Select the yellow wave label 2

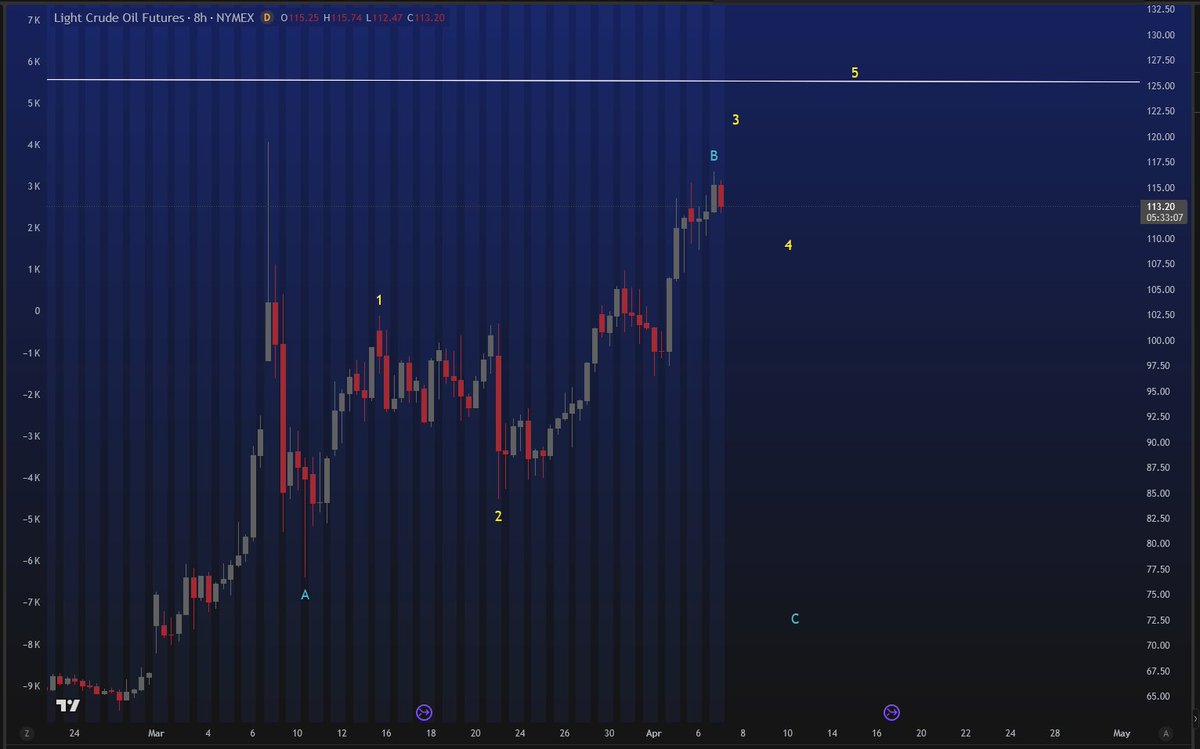[498, 516]
